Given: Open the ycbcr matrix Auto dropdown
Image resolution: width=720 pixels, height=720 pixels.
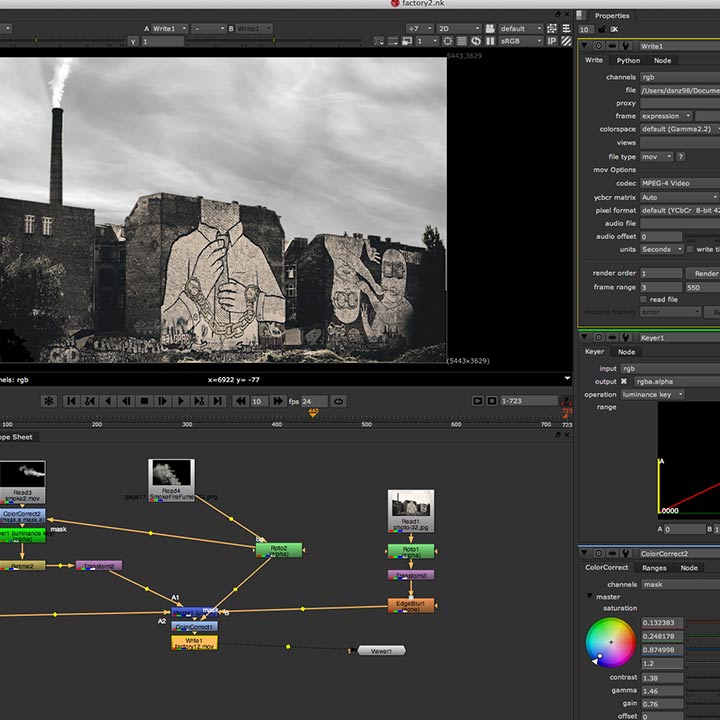Looking at the screenshot, I should coord(680,197).
